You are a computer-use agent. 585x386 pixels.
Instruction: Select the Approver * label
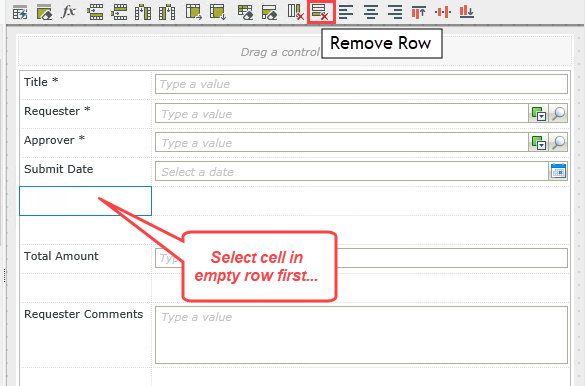pyautogui.click(x=54, y=140)
